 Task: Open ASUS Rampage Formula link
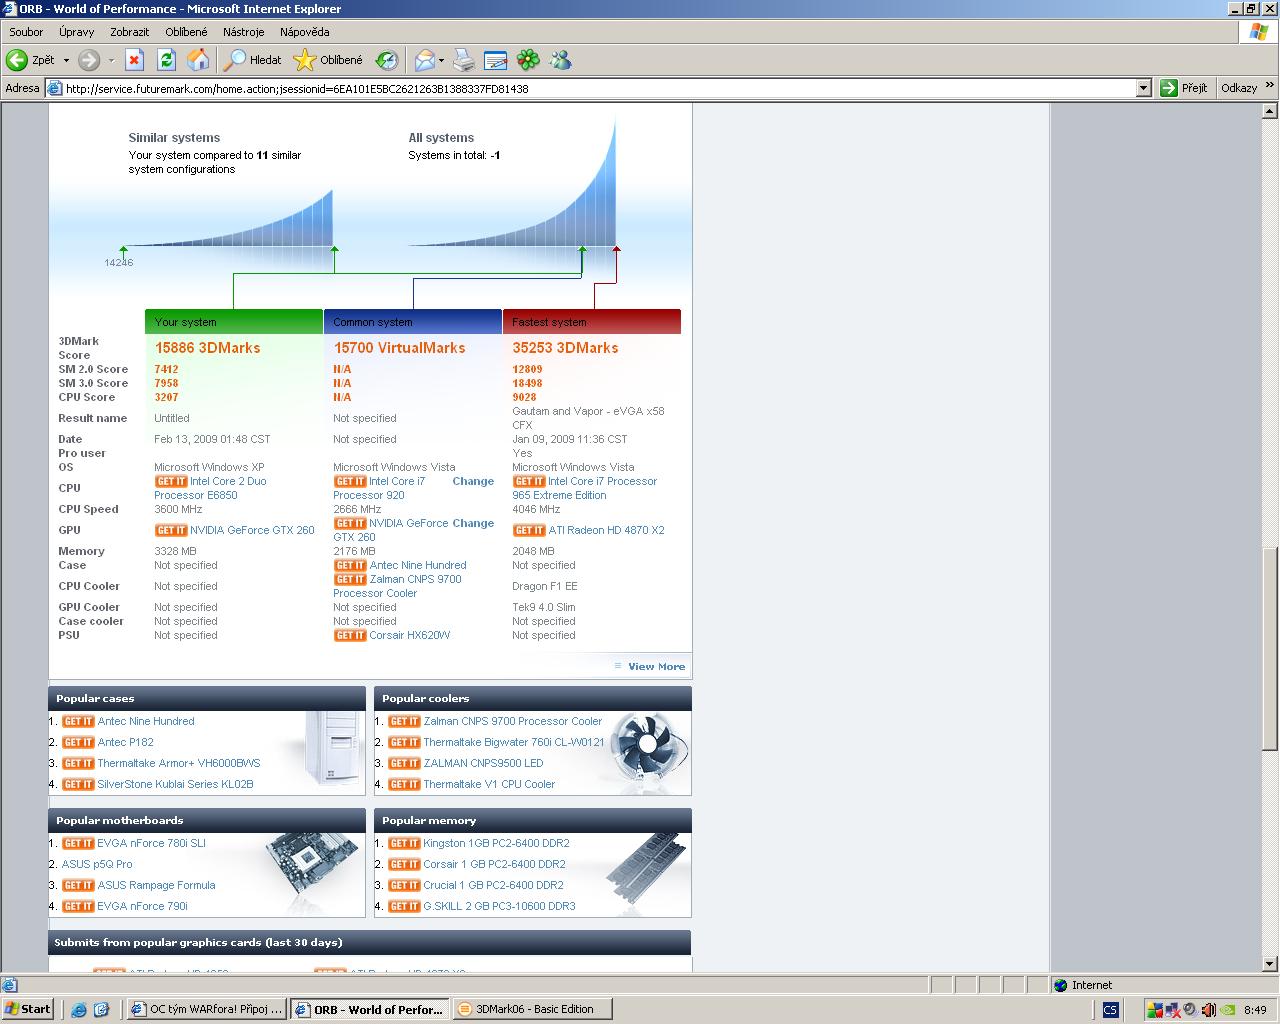[156, 885]
